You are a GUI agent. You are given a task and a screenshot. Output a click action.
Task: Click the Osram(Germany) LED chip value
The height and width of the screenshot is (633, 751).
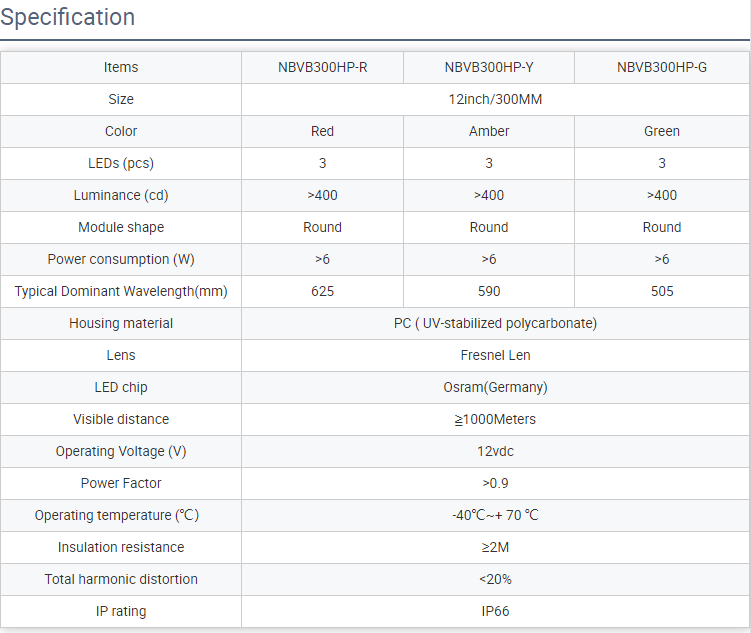click(495, 387)
